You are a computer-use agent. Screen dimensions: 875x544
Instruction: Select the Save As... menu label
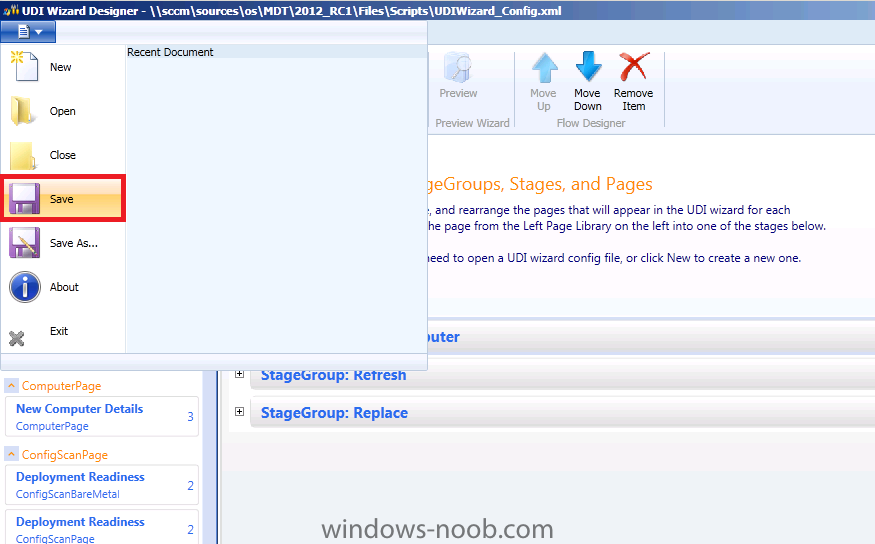74,243
